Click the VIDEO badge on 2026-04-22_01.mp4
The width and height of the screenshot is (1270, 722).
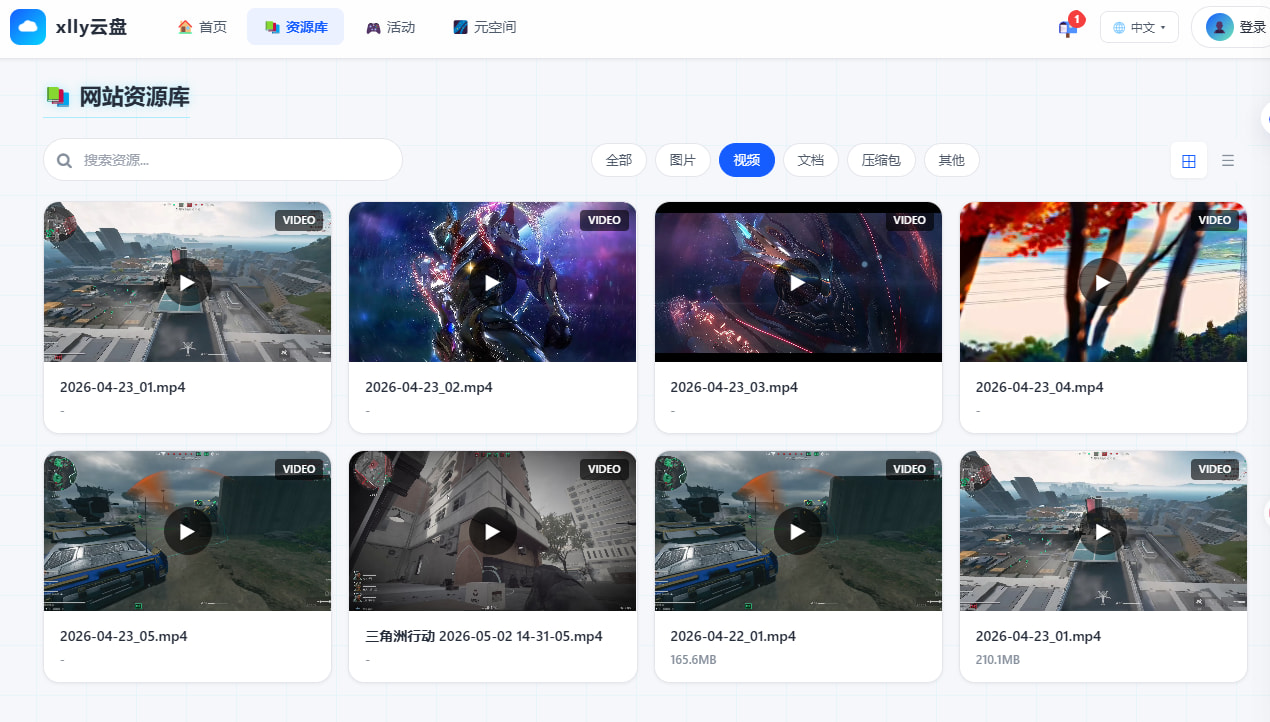pos(909,469)
